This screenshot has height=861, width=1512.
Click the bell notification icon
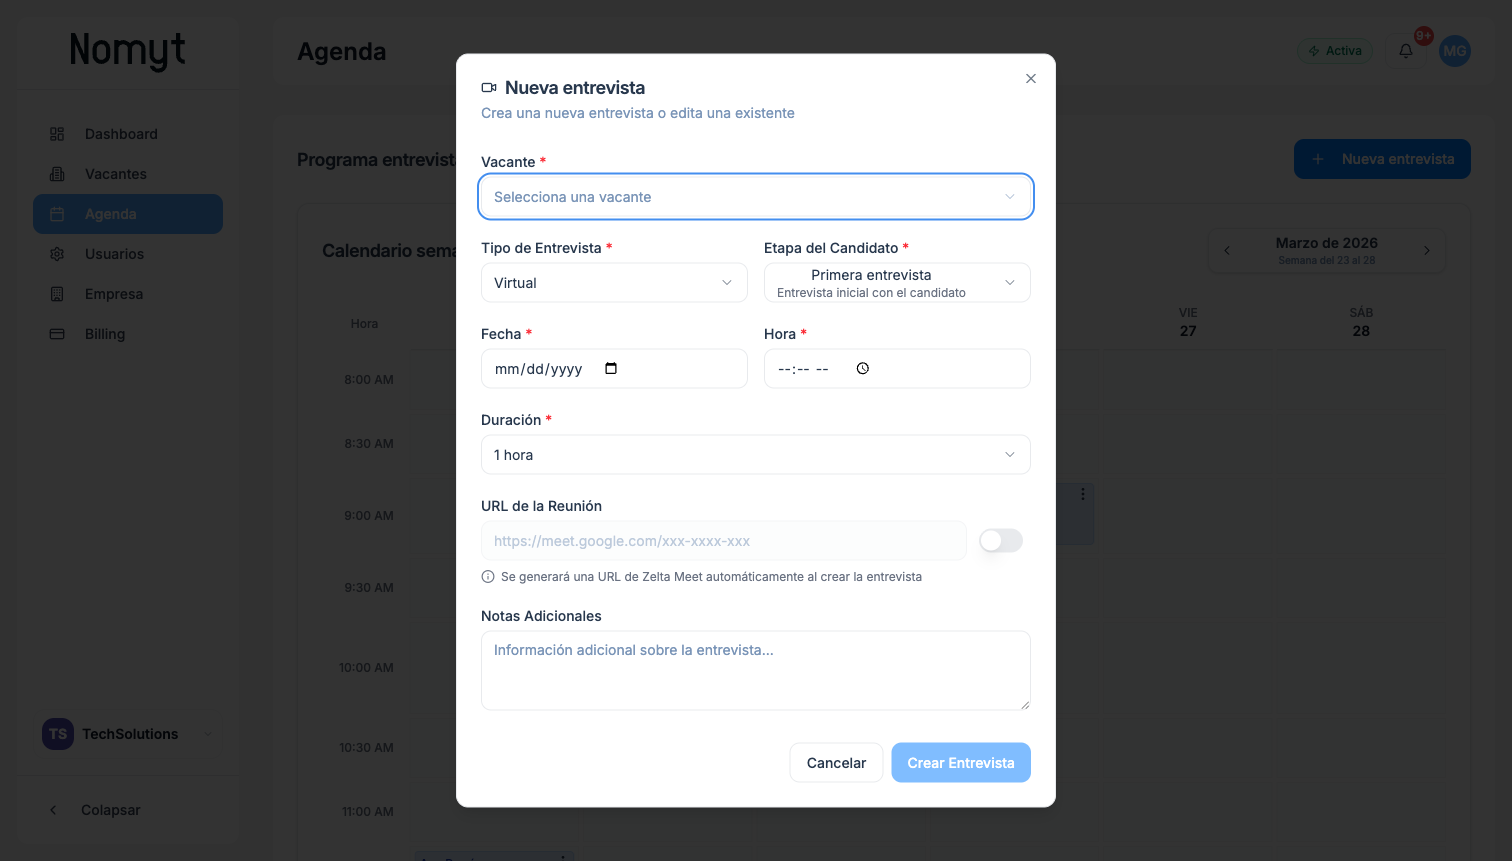pos(1405,50)
